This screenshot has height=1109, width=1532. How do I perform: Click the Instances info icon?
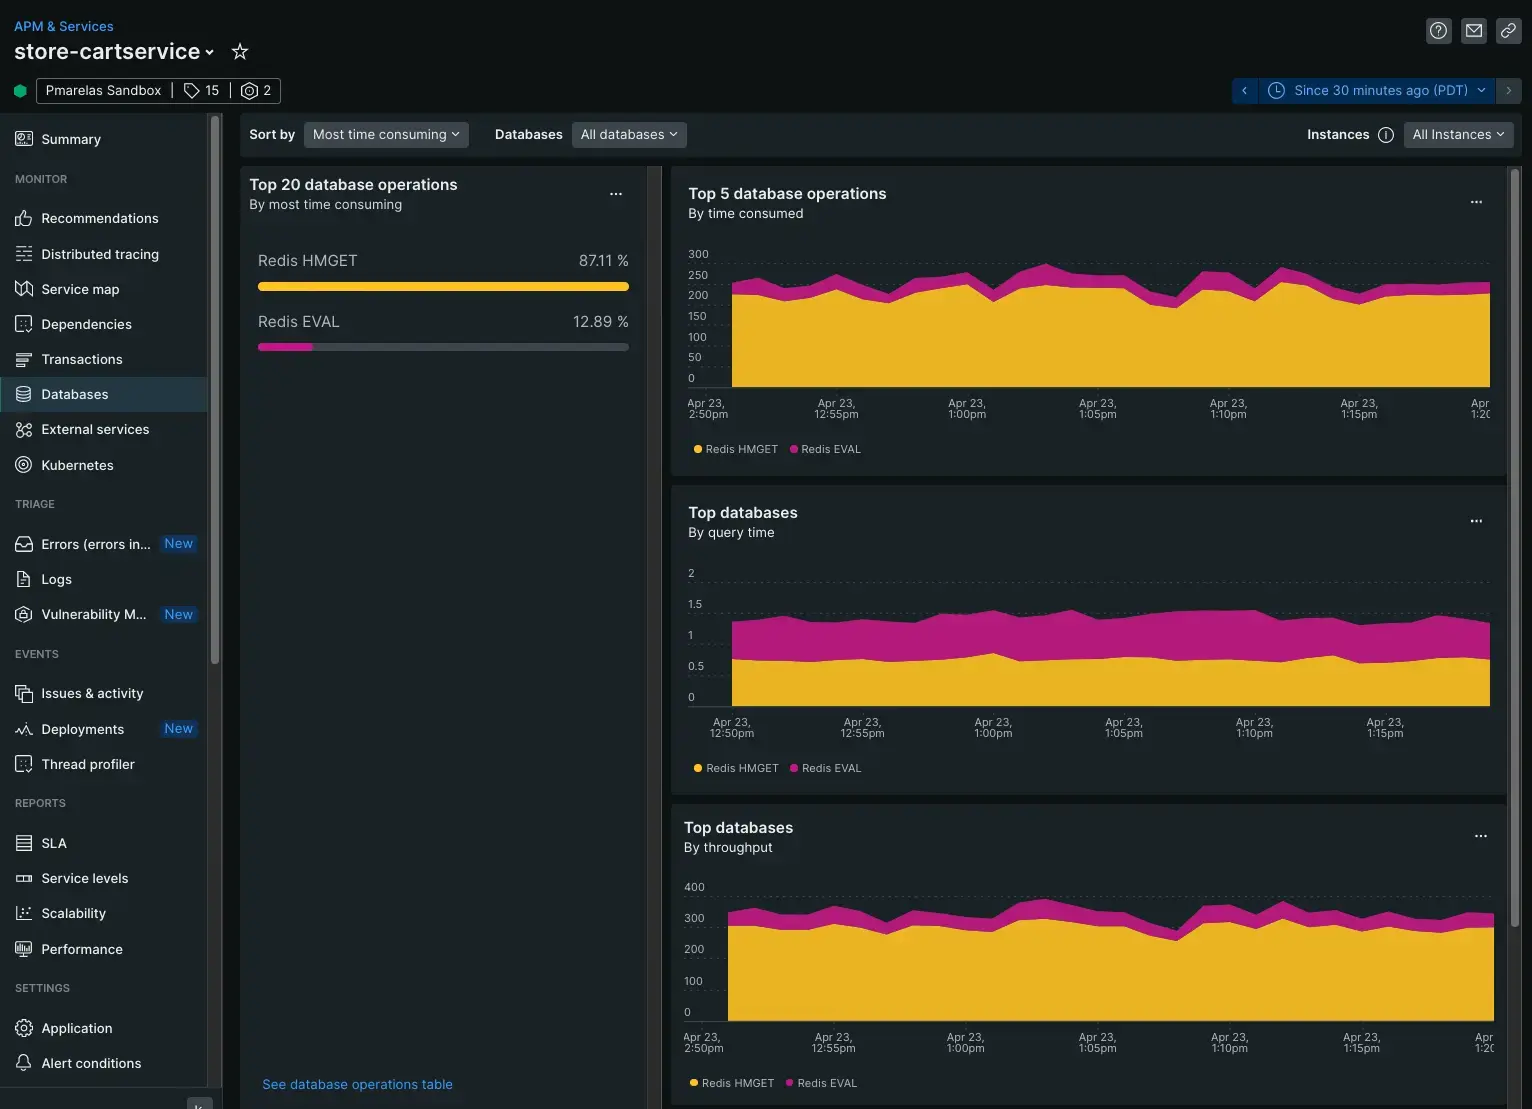pyautogui.click(x=1385, y=135)
